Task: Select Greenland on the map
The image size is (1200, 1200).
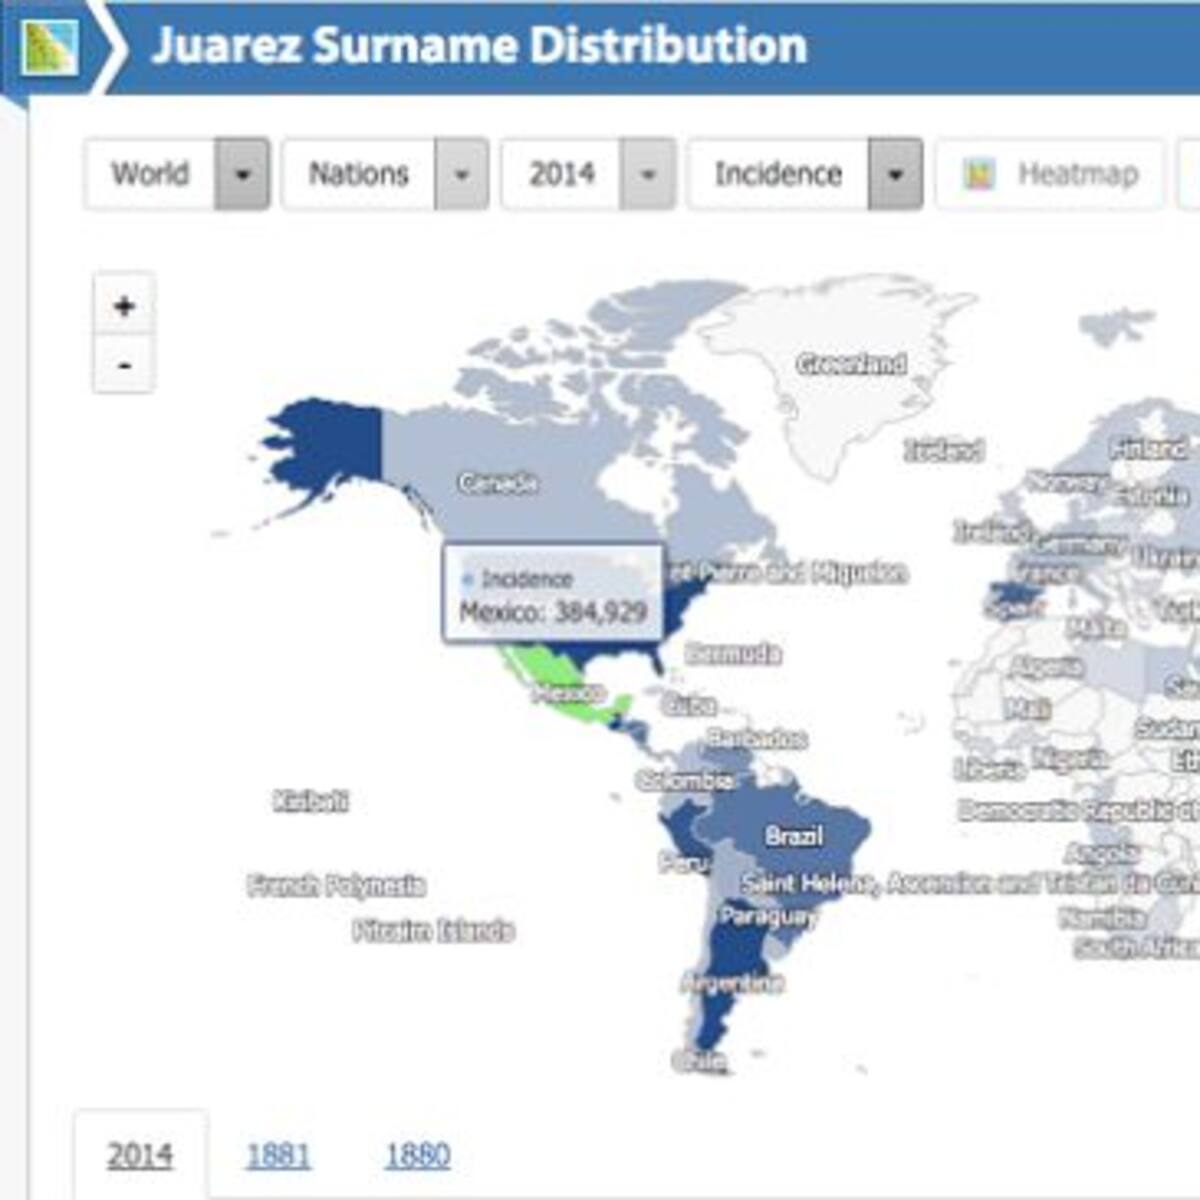Action: coord(851,363)
